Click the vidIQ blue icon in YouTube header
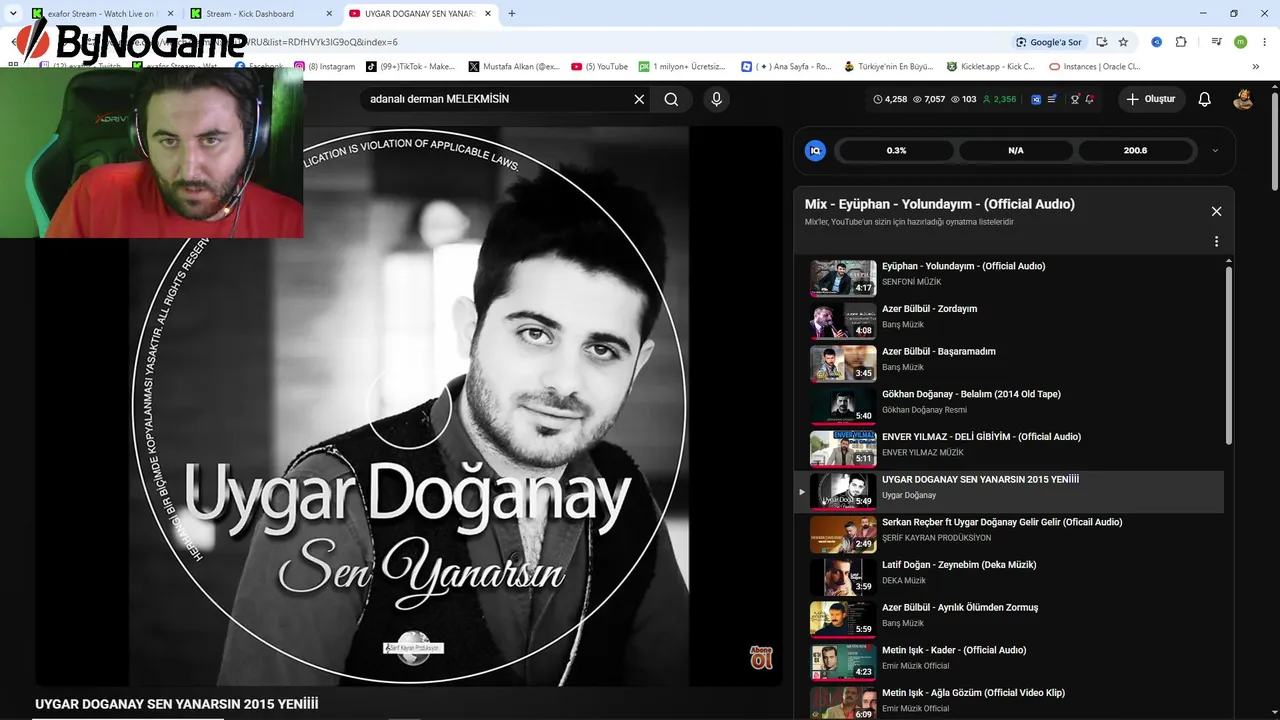 (1036, 99)
